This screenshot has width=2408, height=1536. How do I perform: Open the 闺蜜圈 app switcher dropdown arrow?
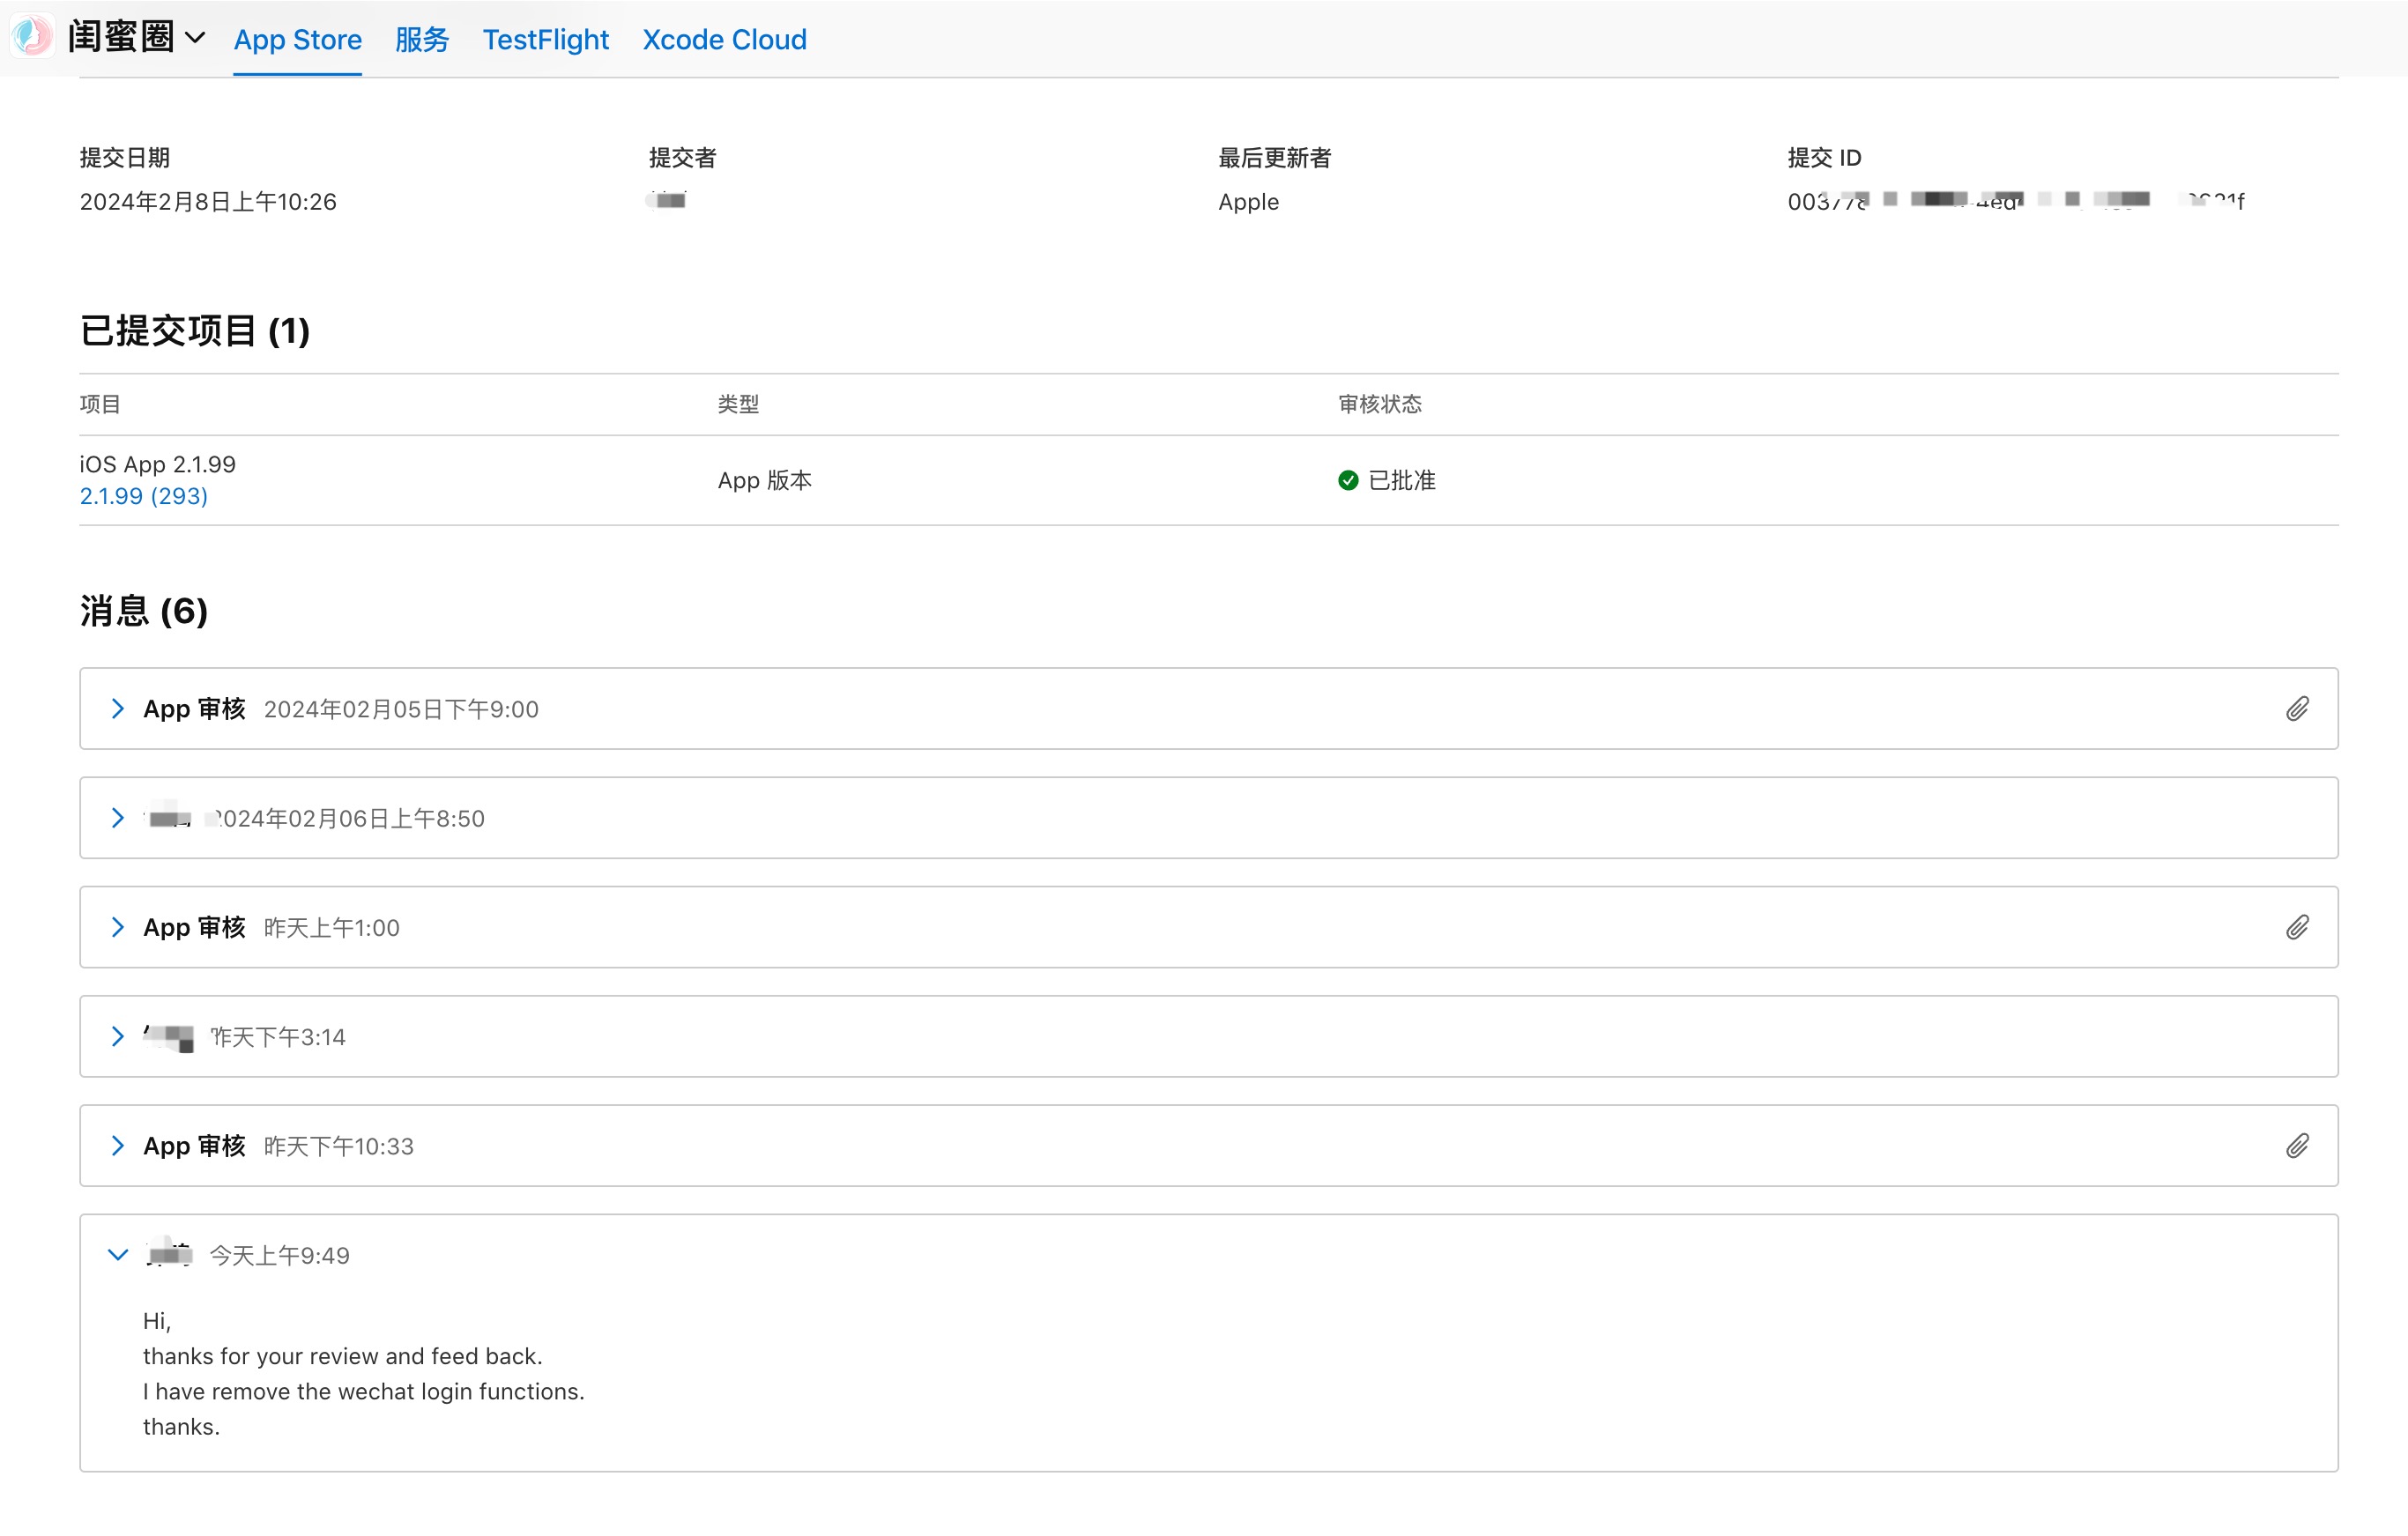[196, 38]
